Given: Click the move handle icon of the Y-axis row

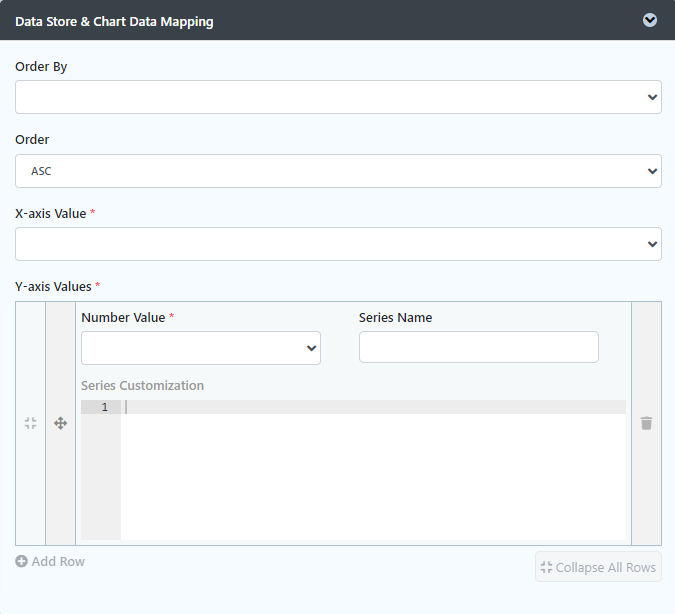Looking at the screenshot, I should pos(61,423).
